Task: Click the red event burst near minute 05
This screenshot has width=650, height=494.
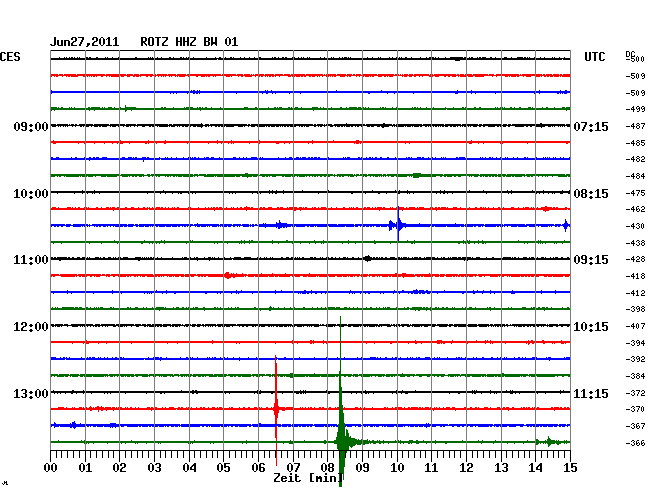Action: pos(229,275)
